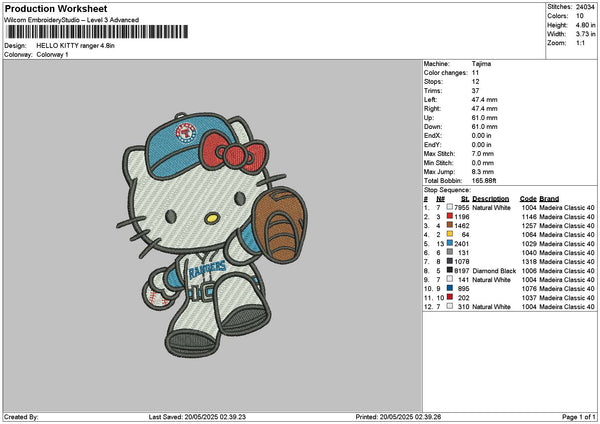Click the Total Bobbin value 165.88ft

487,177
